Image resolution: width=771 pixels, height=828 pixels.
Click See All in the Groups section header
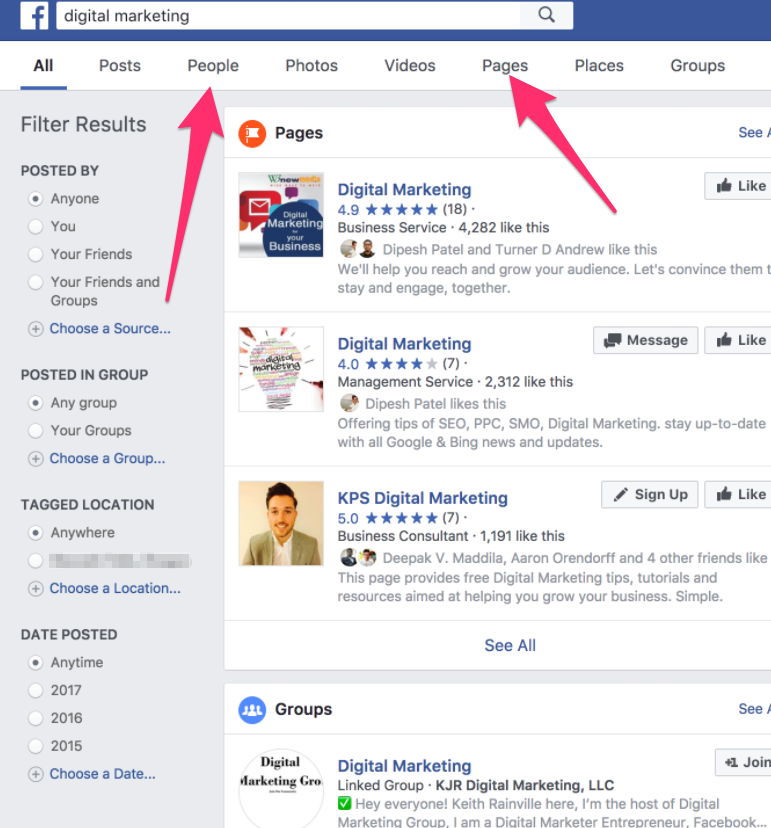(754, 709)
